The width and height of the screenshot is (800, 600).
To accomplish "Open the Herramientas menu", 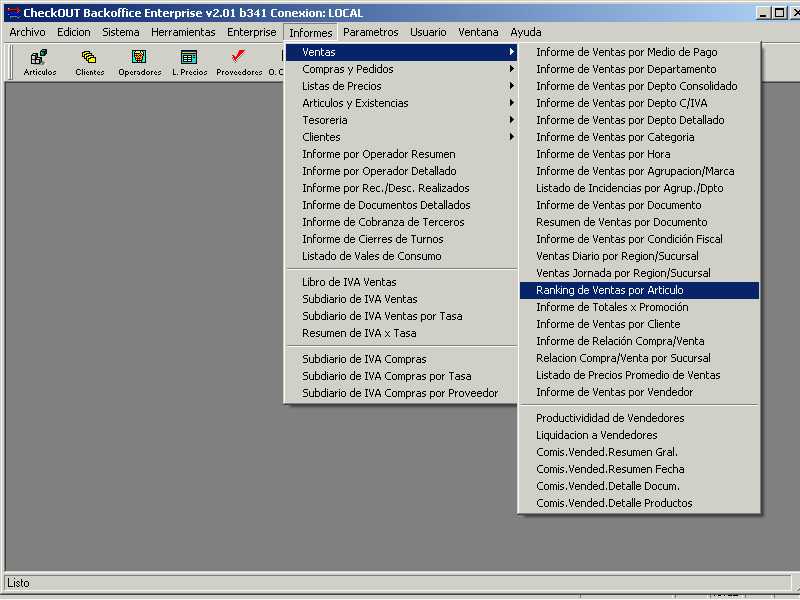I will click(x=183, y=32).
